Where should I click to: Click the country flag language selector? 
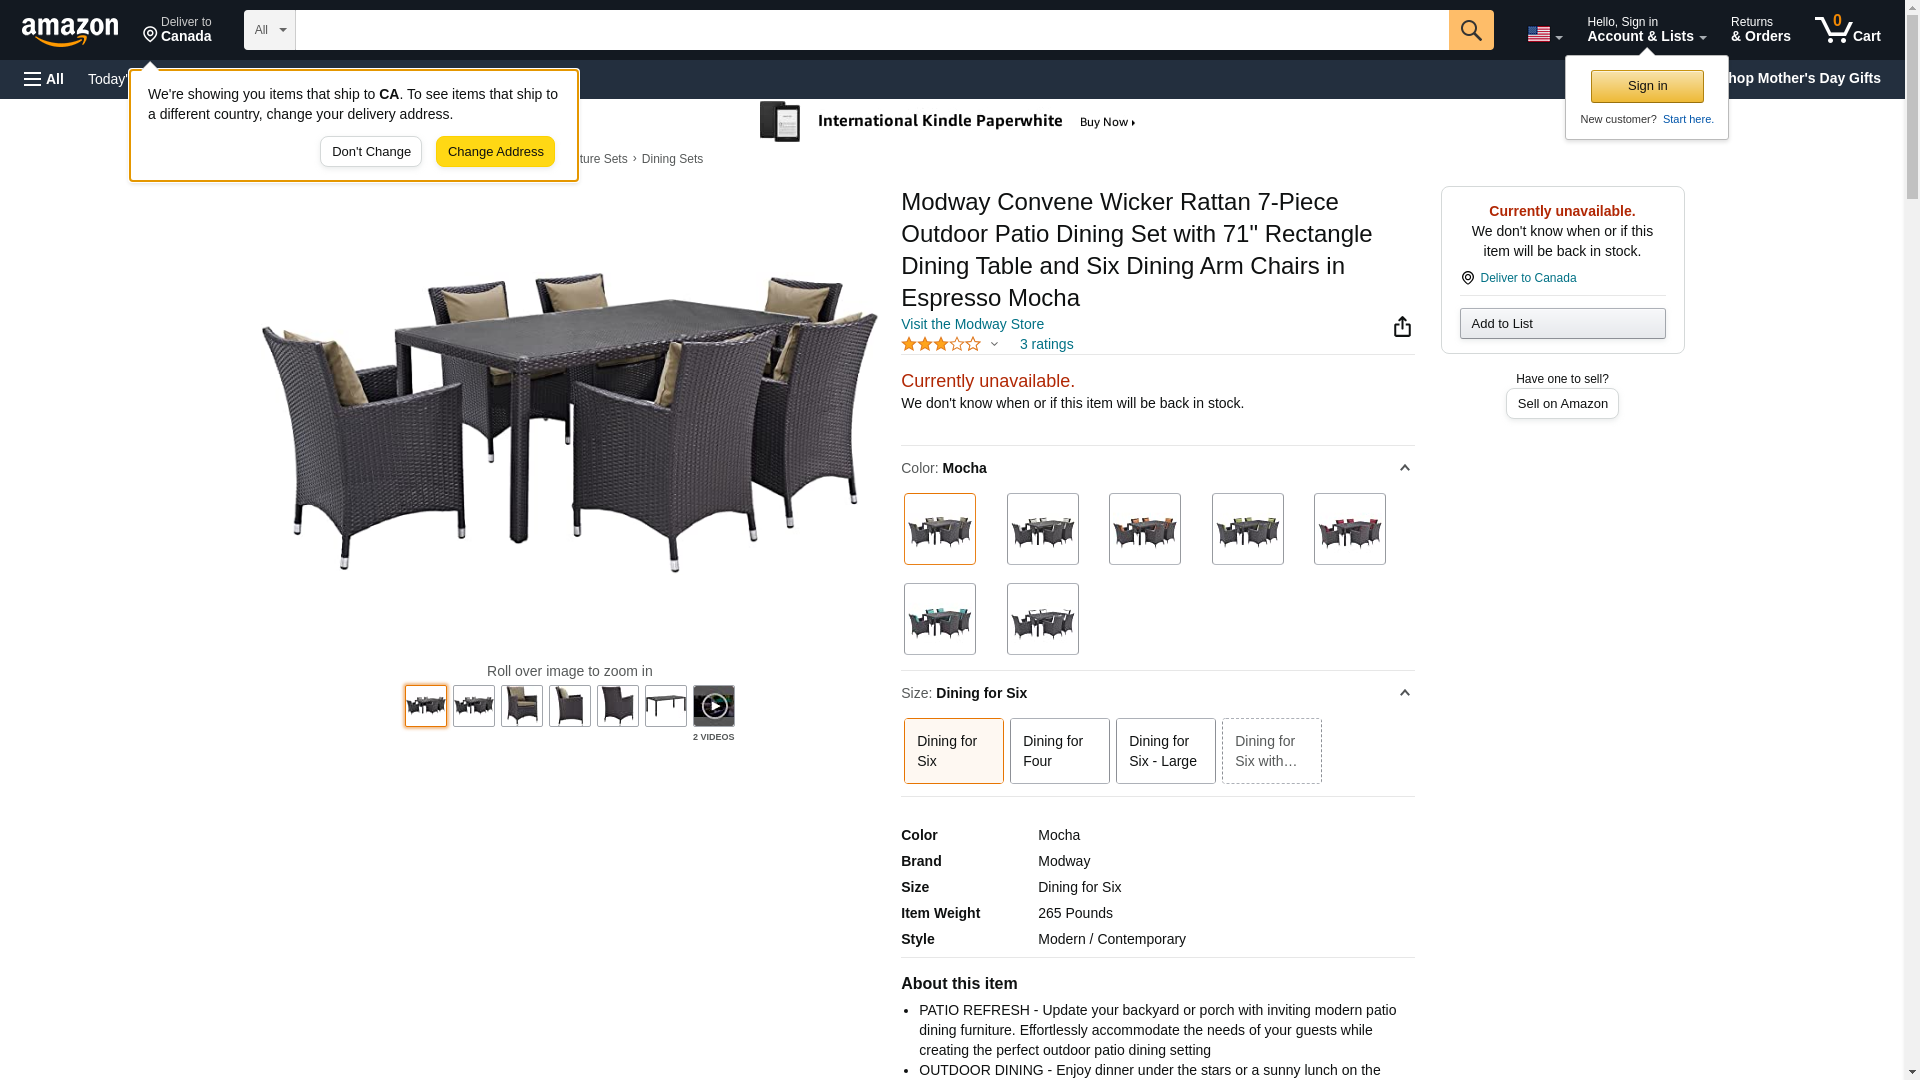[1544, 34]
